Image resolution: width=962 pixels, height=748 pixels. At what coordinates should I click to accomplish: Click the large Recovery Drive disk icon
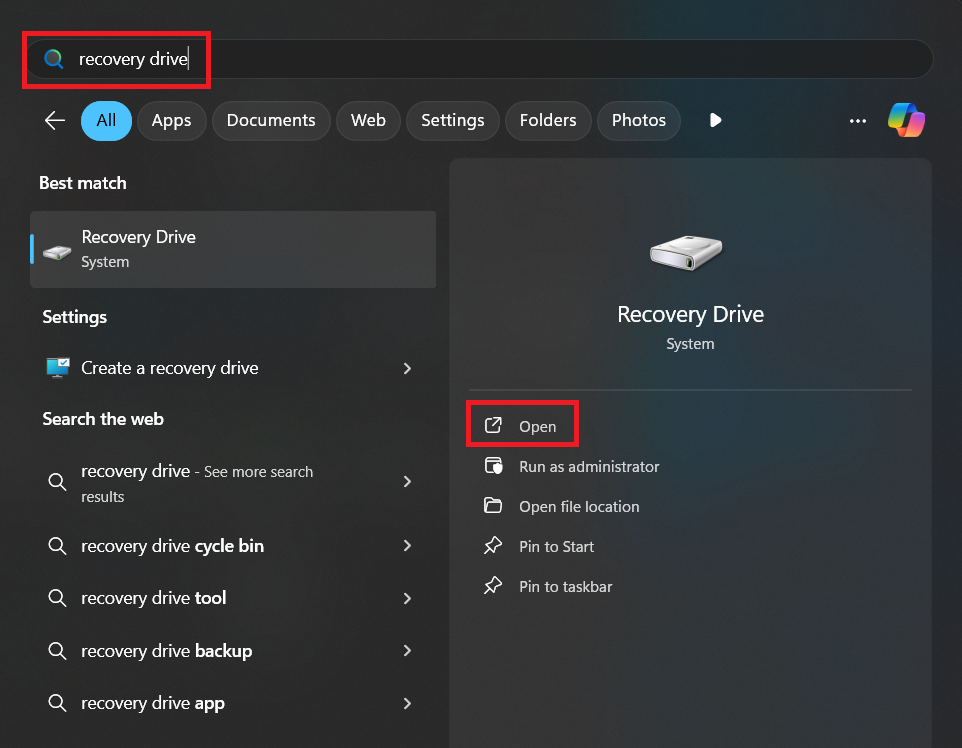point(686,252)
